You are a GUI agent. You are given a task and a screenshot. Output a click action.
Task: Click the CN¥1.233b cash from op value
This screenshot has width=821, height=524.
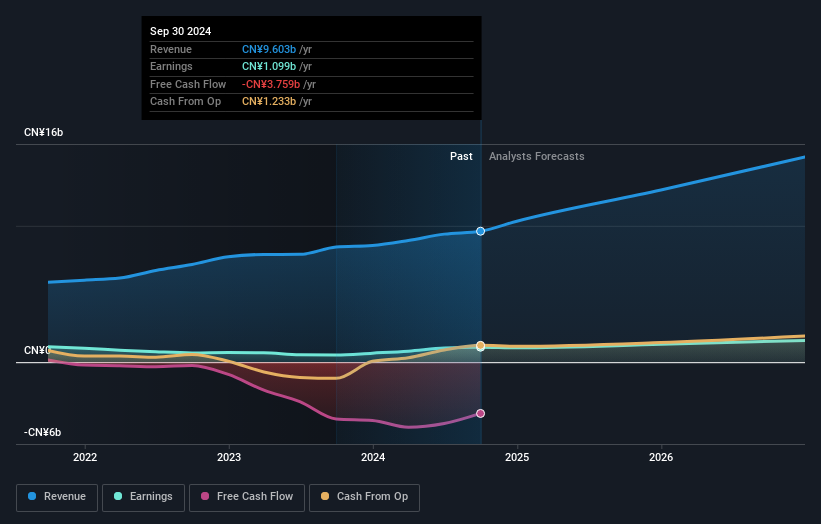[269, 102]
